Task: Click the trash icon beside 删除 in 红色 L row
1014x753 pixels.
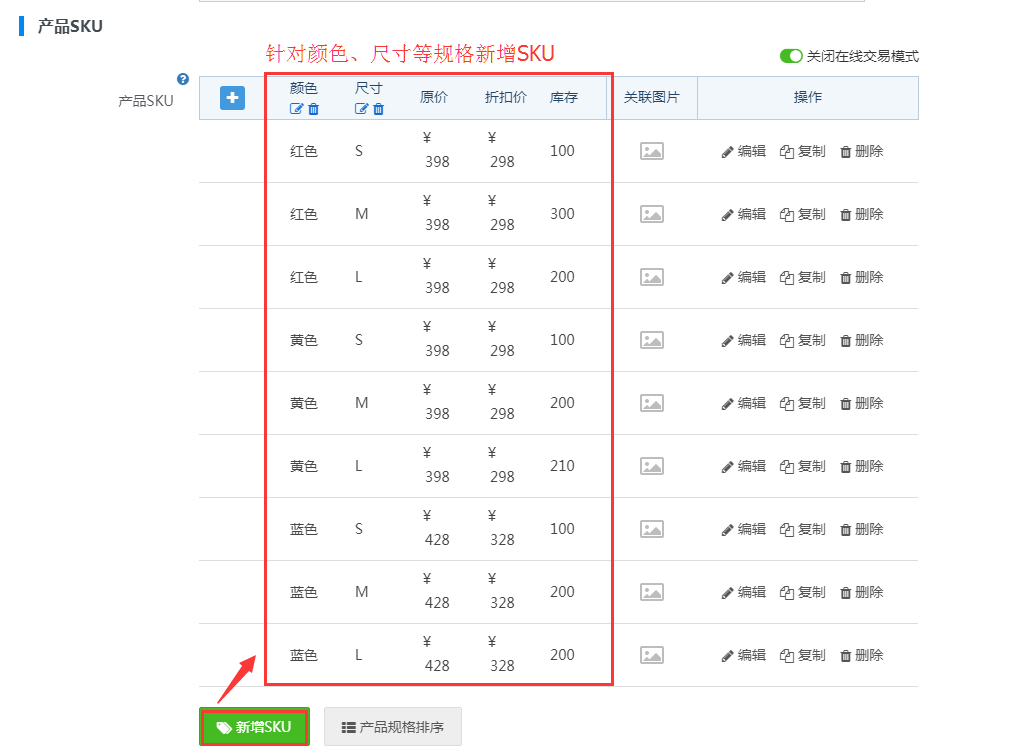Action: point(845,277)
